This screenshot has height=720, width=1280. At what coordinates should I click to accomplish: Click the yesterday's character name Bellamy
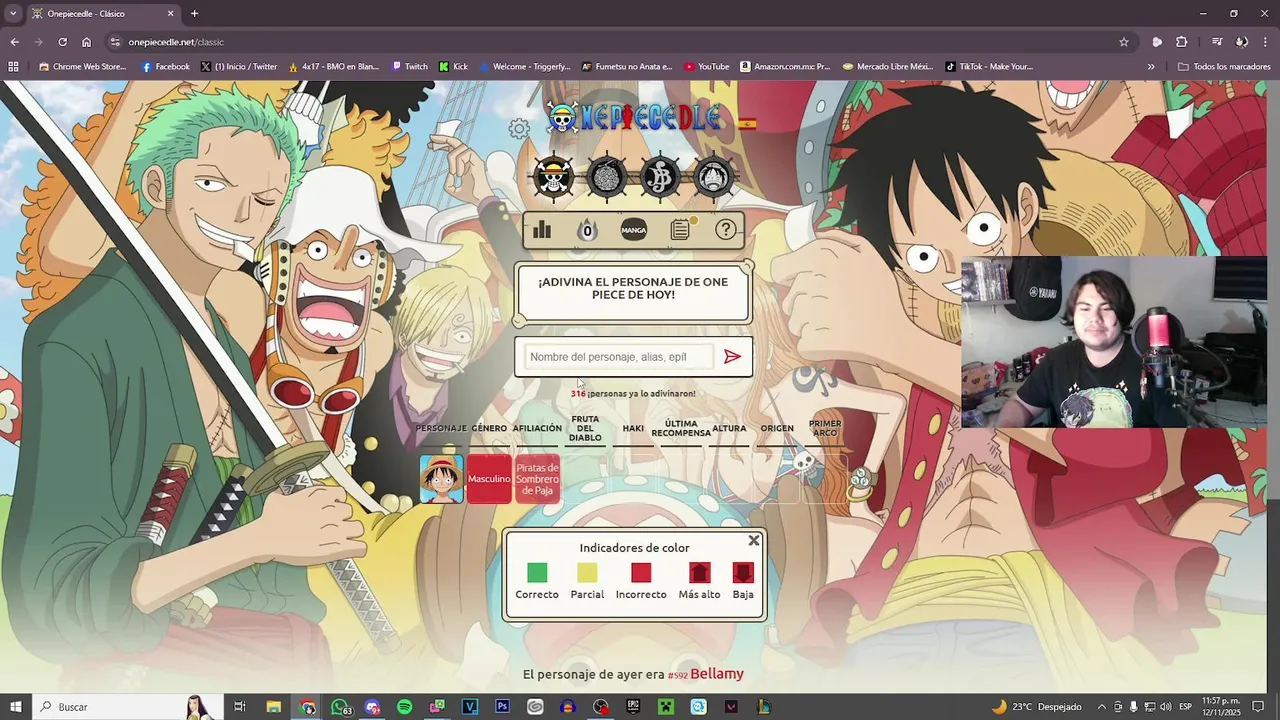pos(717,674)
